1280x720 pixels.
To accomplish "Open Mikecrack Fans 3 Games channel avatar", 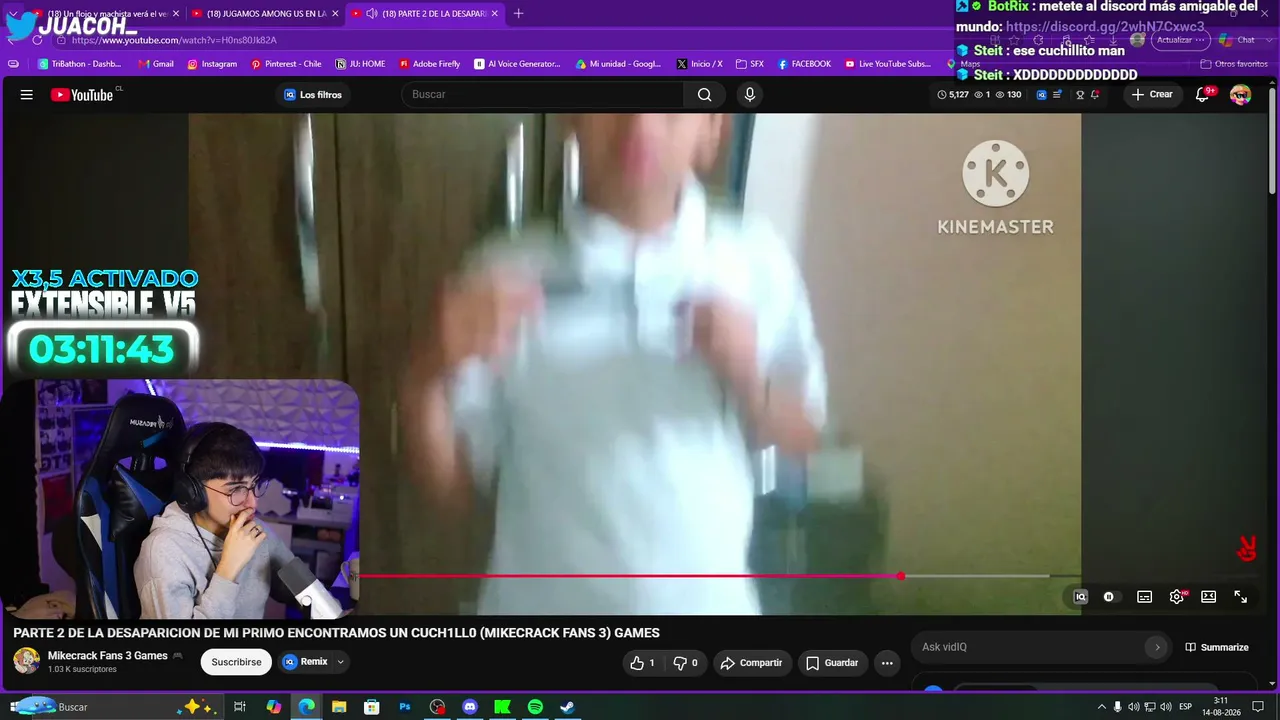I will (x=26, y=661).
